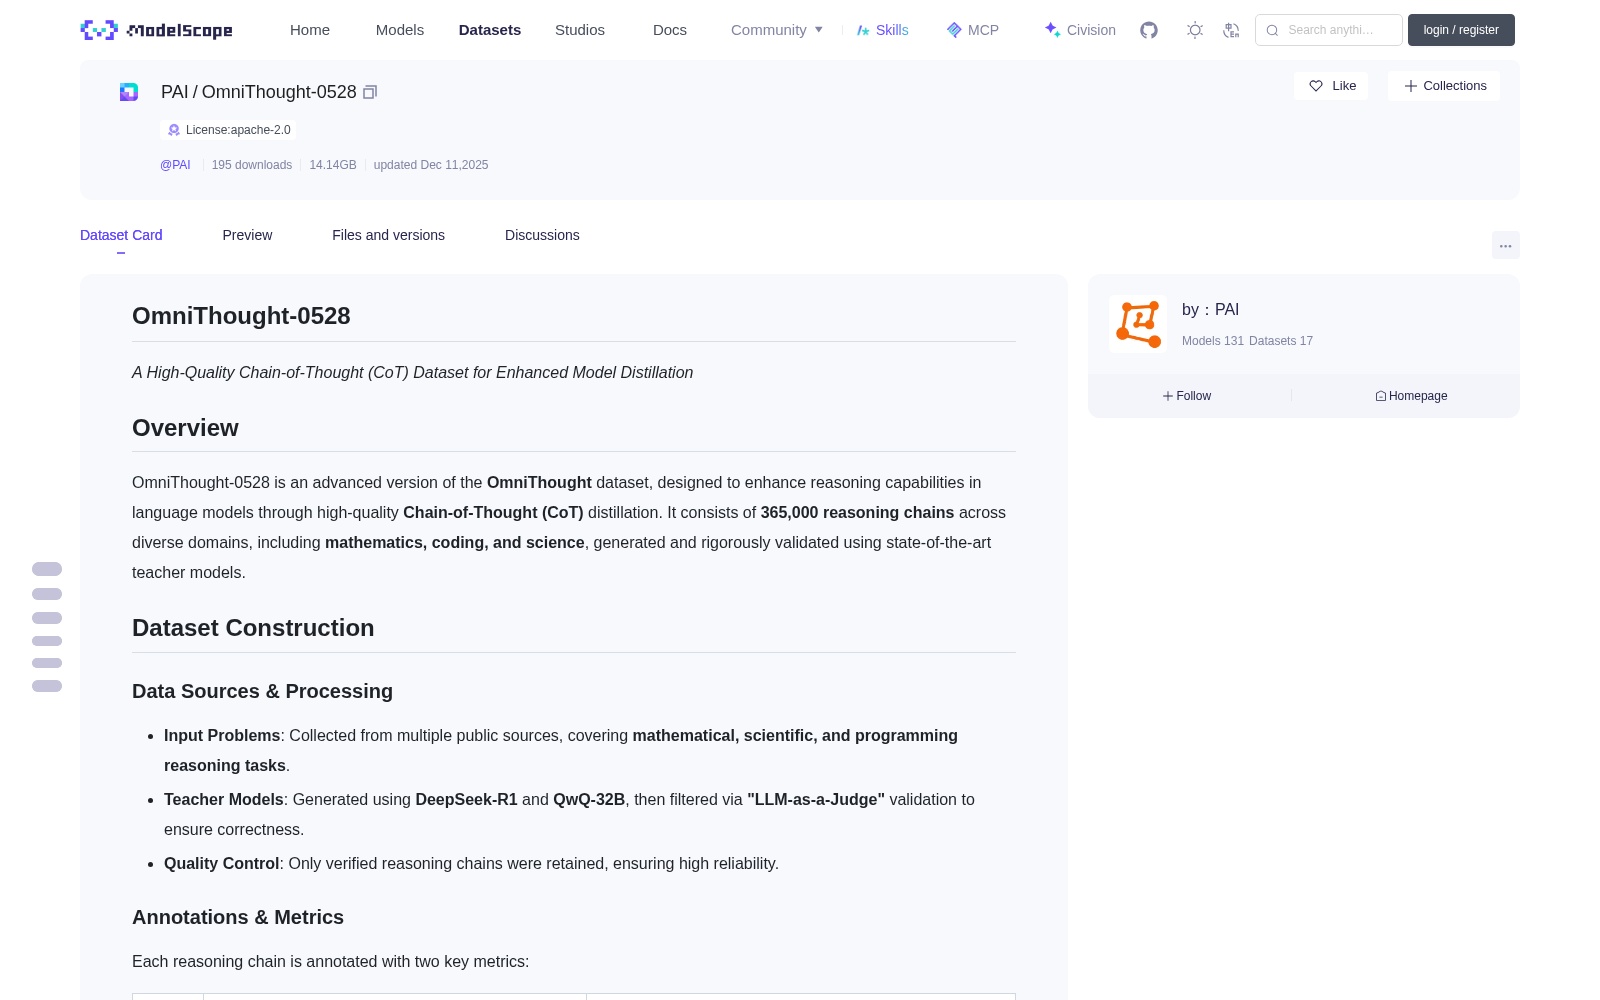Open the Docs nav item
This screenshot has width=1600, height=1000.
[670, 30]
